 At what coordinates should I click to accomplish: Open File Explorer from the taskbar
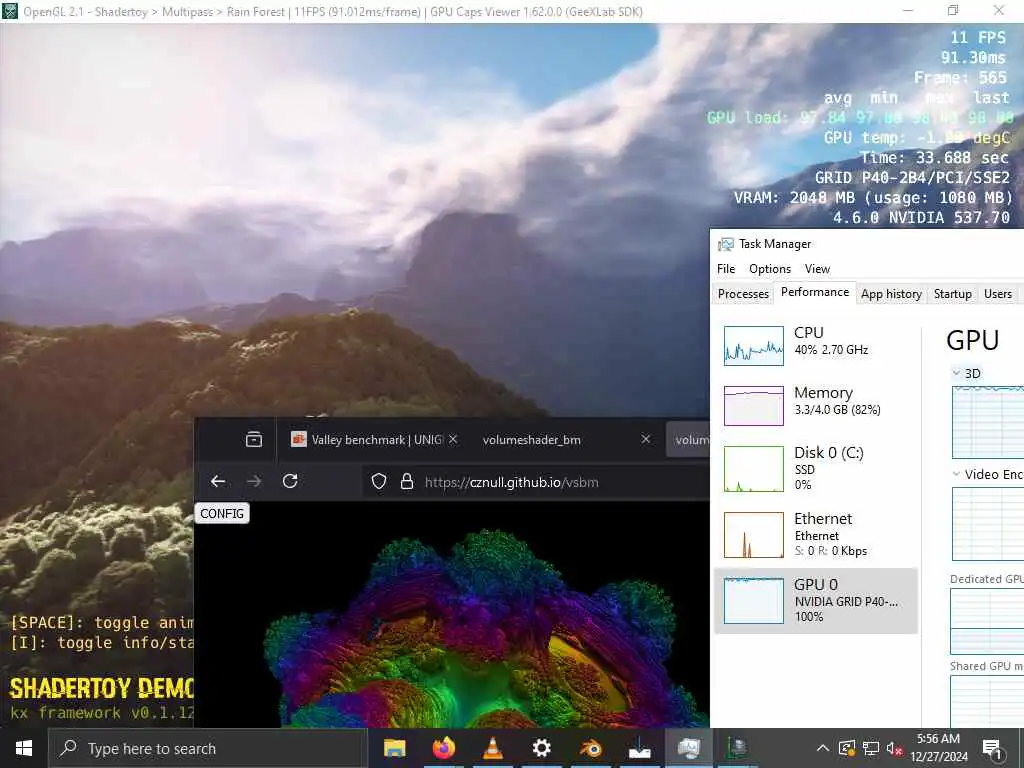pos(394,748)
